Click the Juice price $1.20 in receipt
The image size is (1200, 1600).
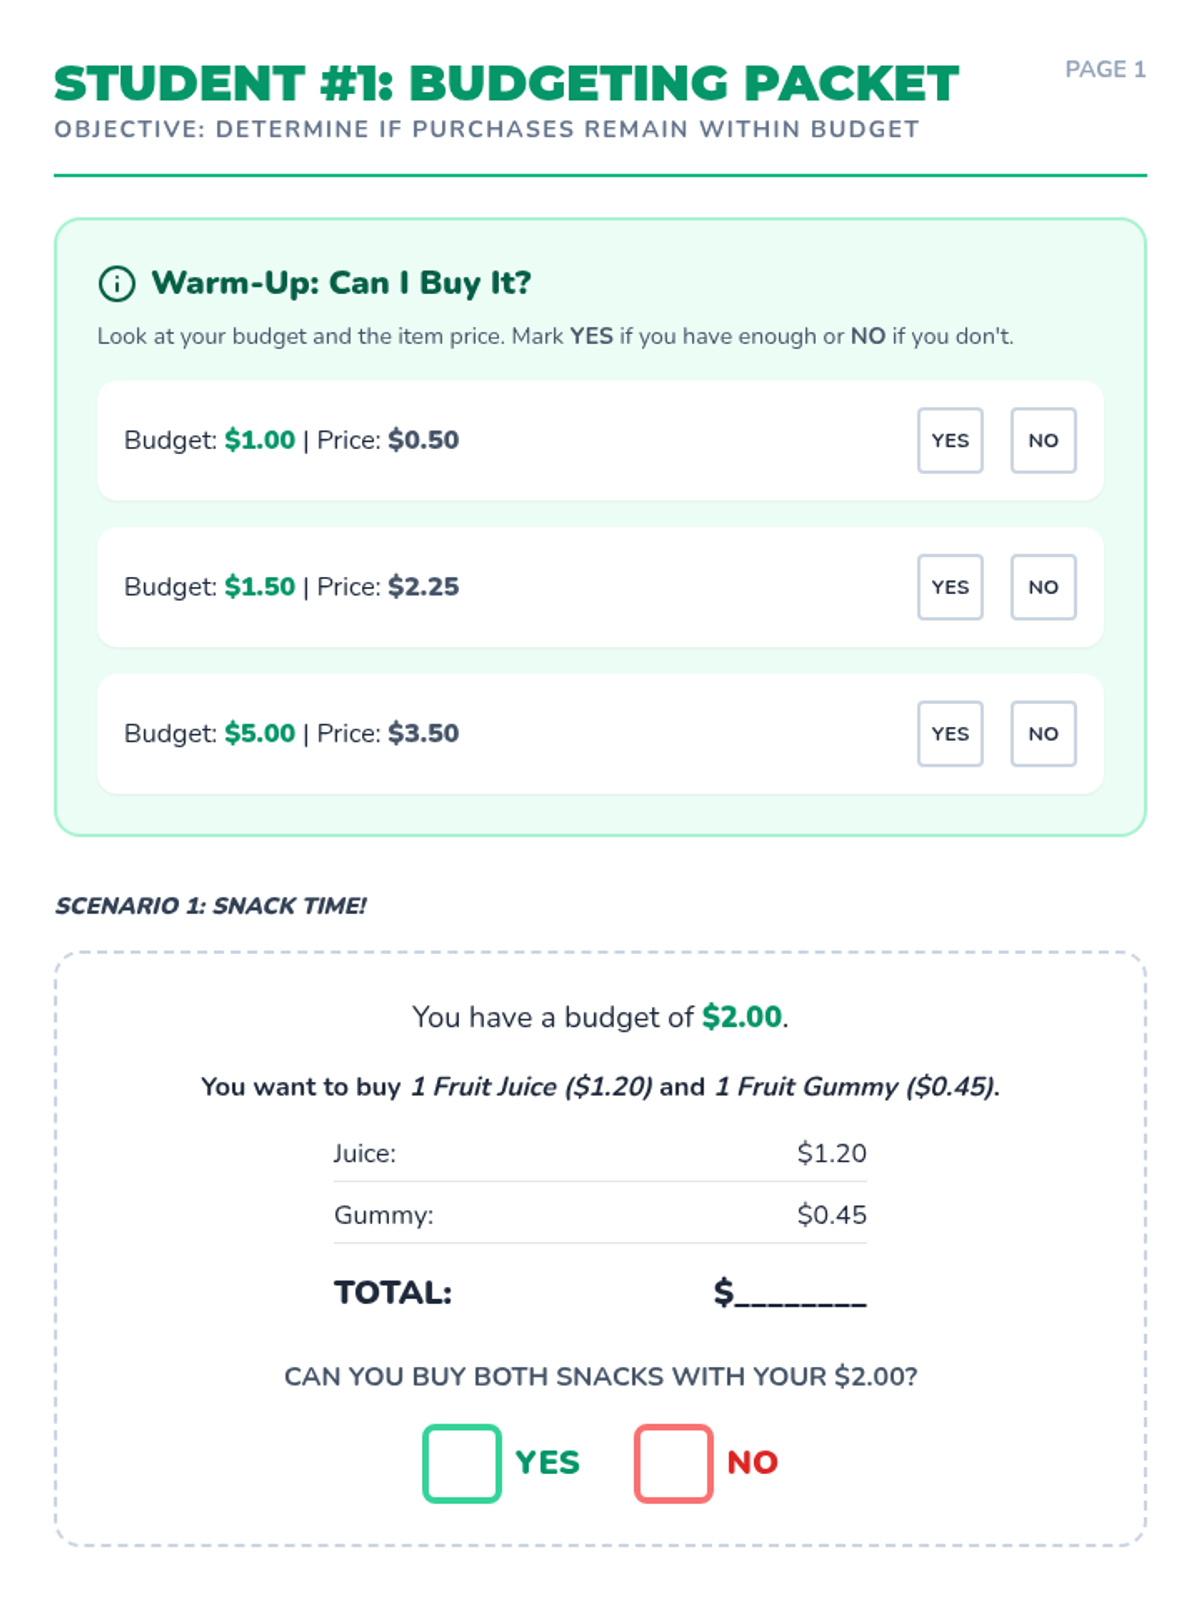click(x=831, y=1153)
